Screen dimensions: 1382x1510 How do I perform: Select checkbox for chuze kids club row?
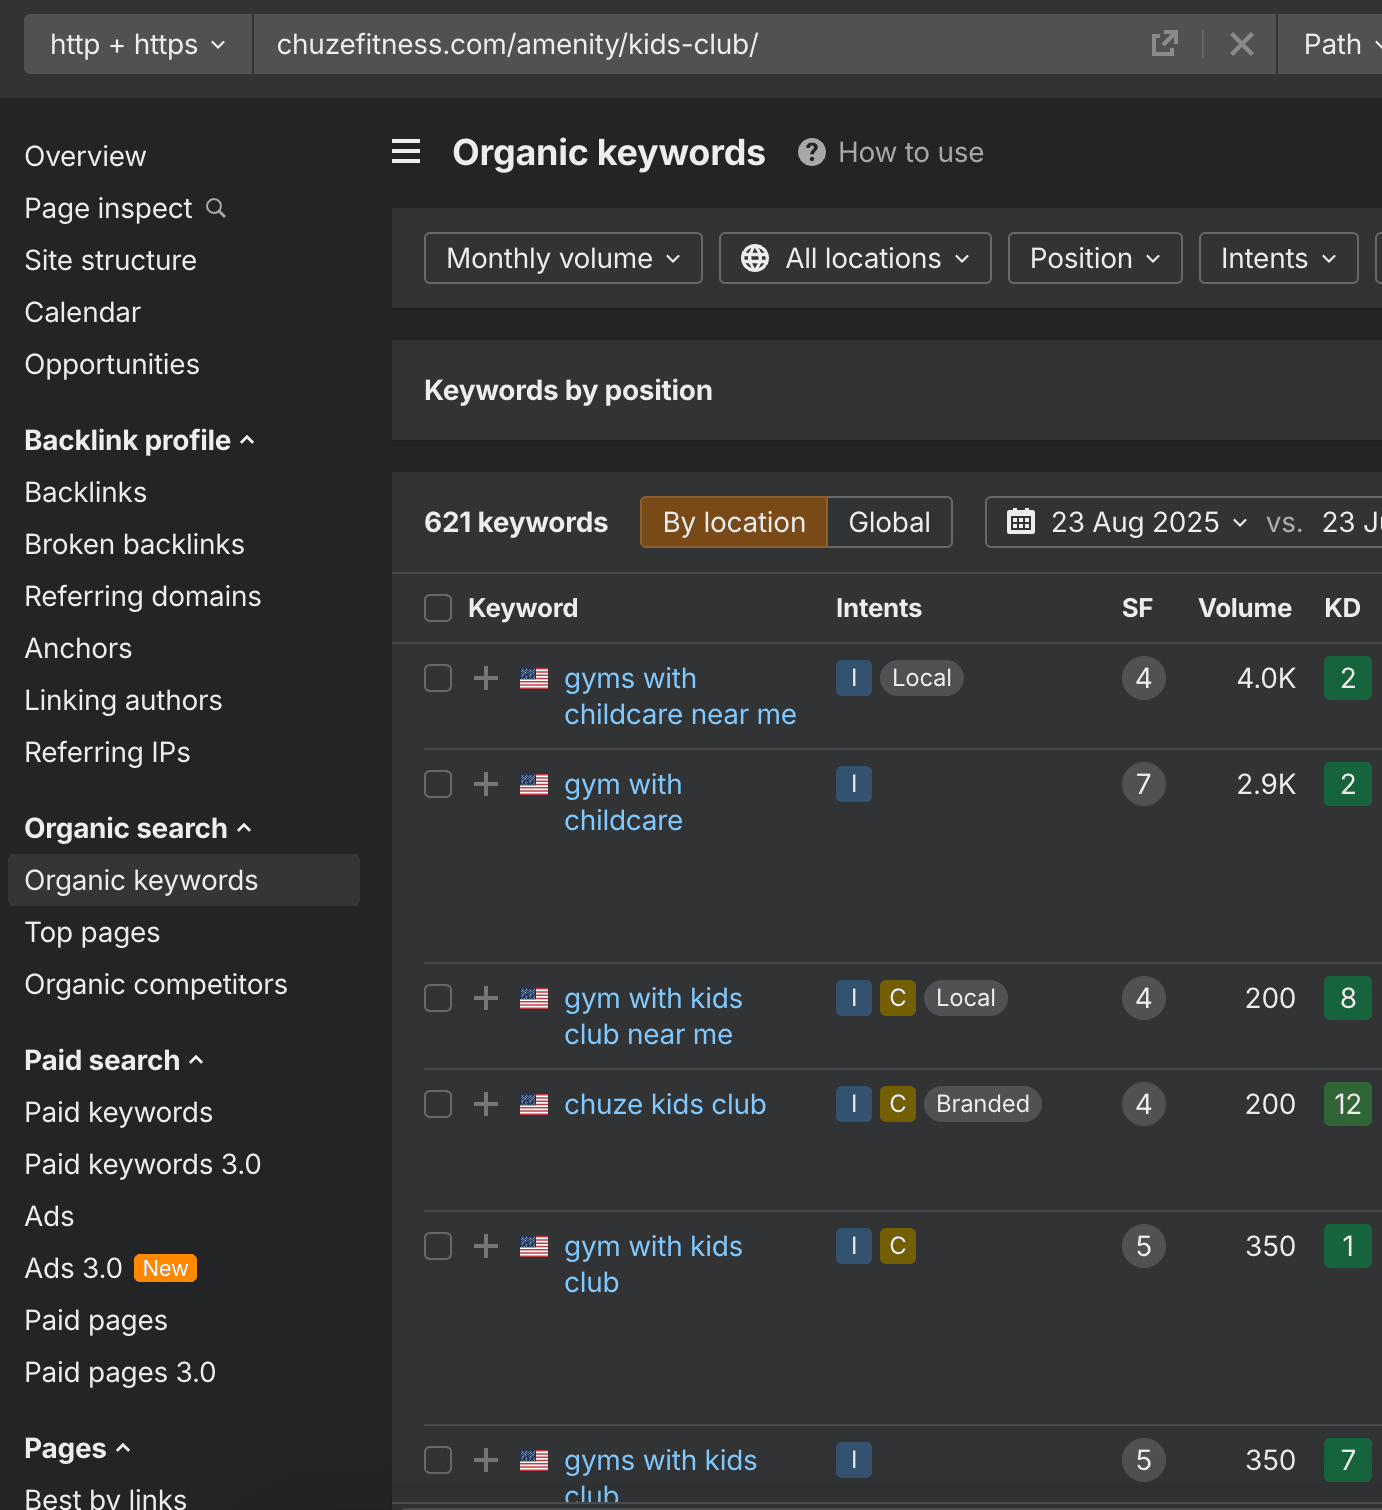pos(438,1104)
